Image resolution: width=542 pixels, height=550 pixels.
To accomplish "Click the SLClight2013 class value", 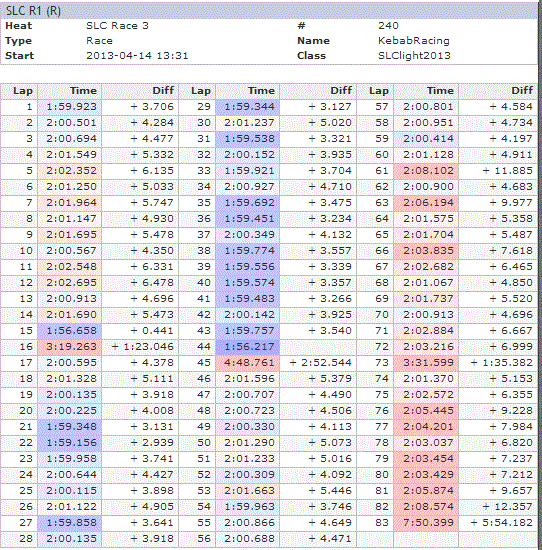I will [x=414, y=56].
